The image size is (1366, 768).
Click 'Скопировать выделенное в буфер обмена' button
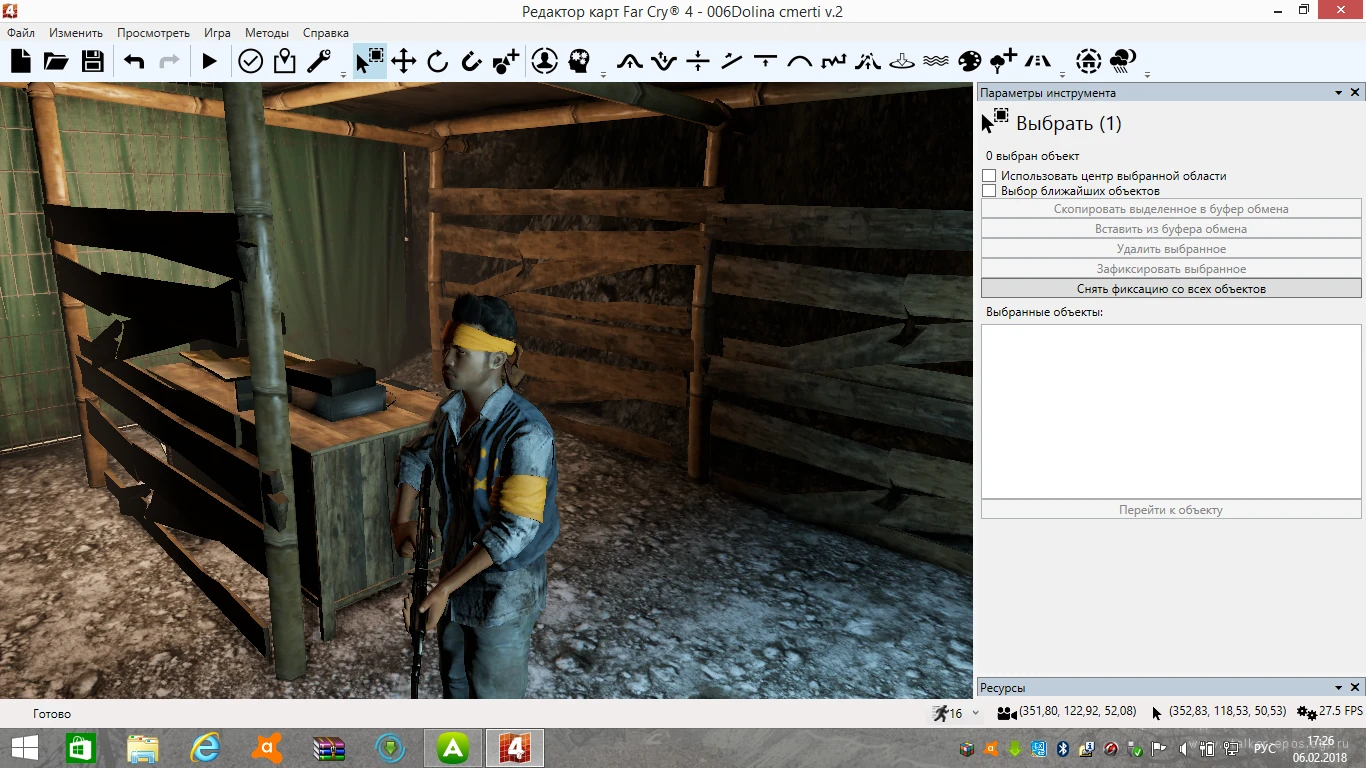pos(1171,209)
